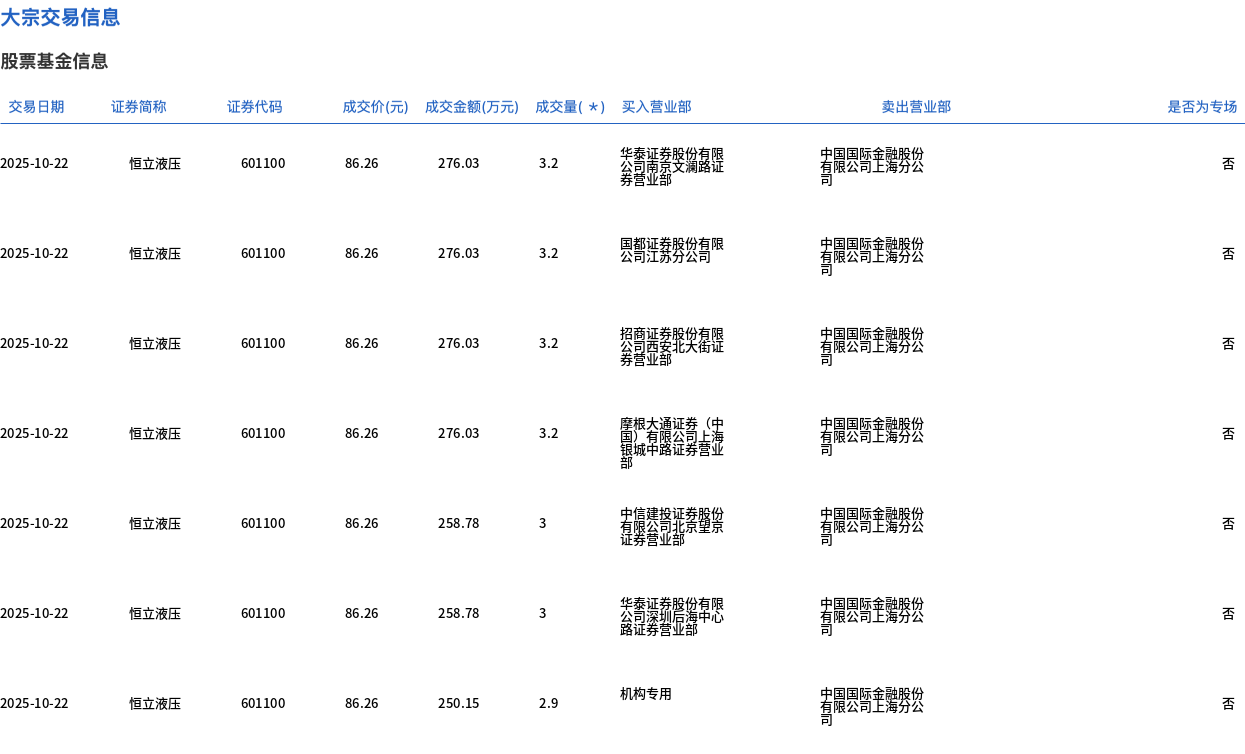
Task: Click 恒立液压 in the 摩根大通 row
Action: click(x=155, y=434)
